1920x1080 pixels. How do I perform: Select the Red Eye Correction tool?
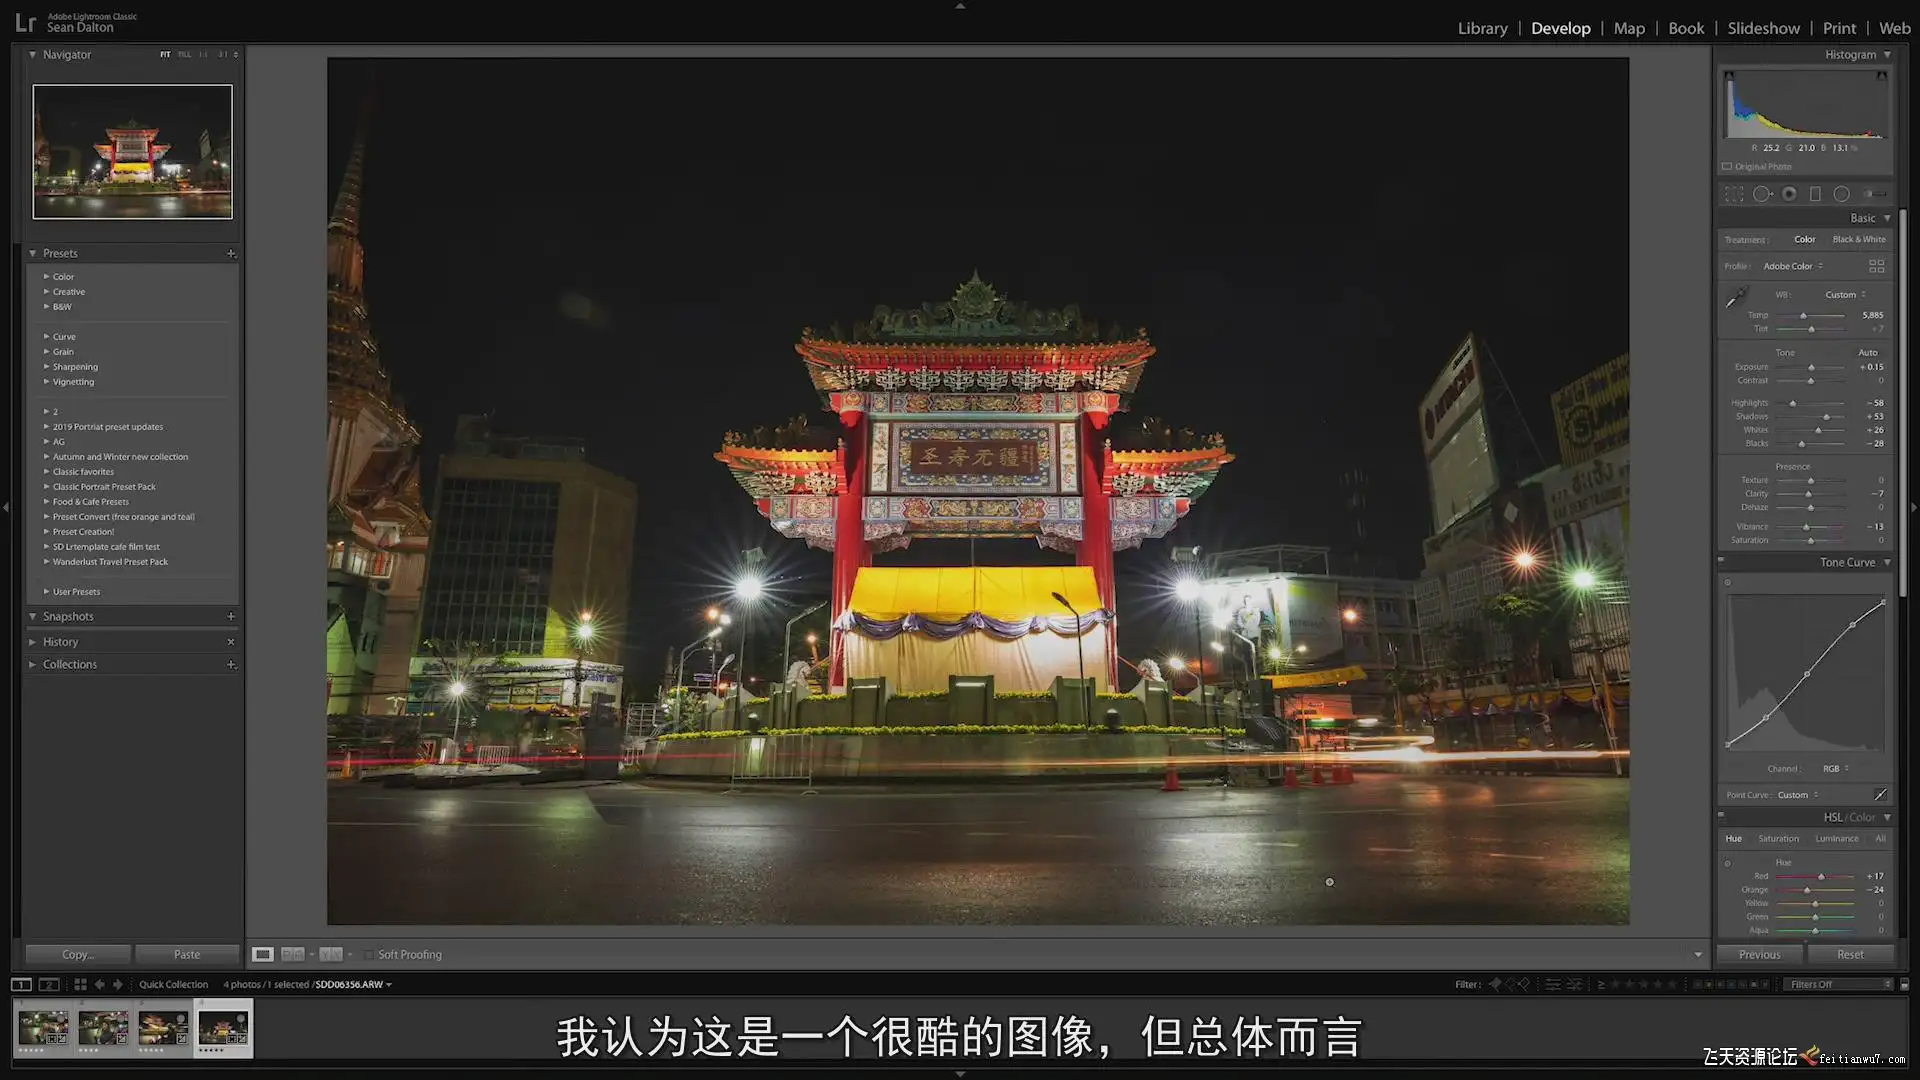pos(1789,194)
